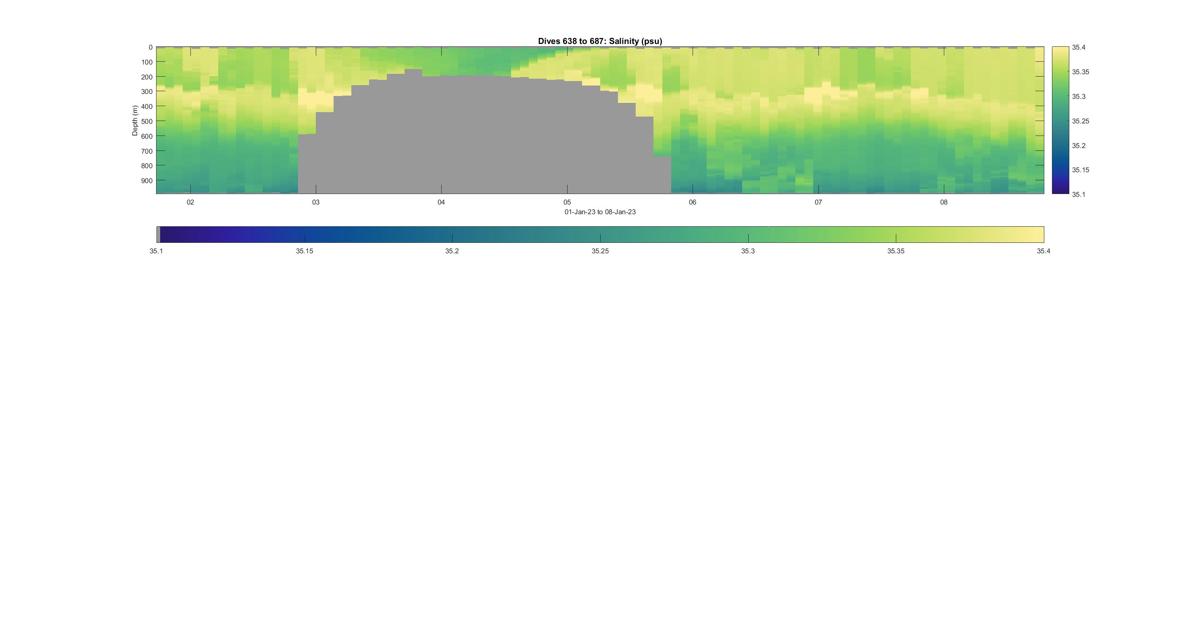Select date tick label '05'

click(x=567, y=202)
